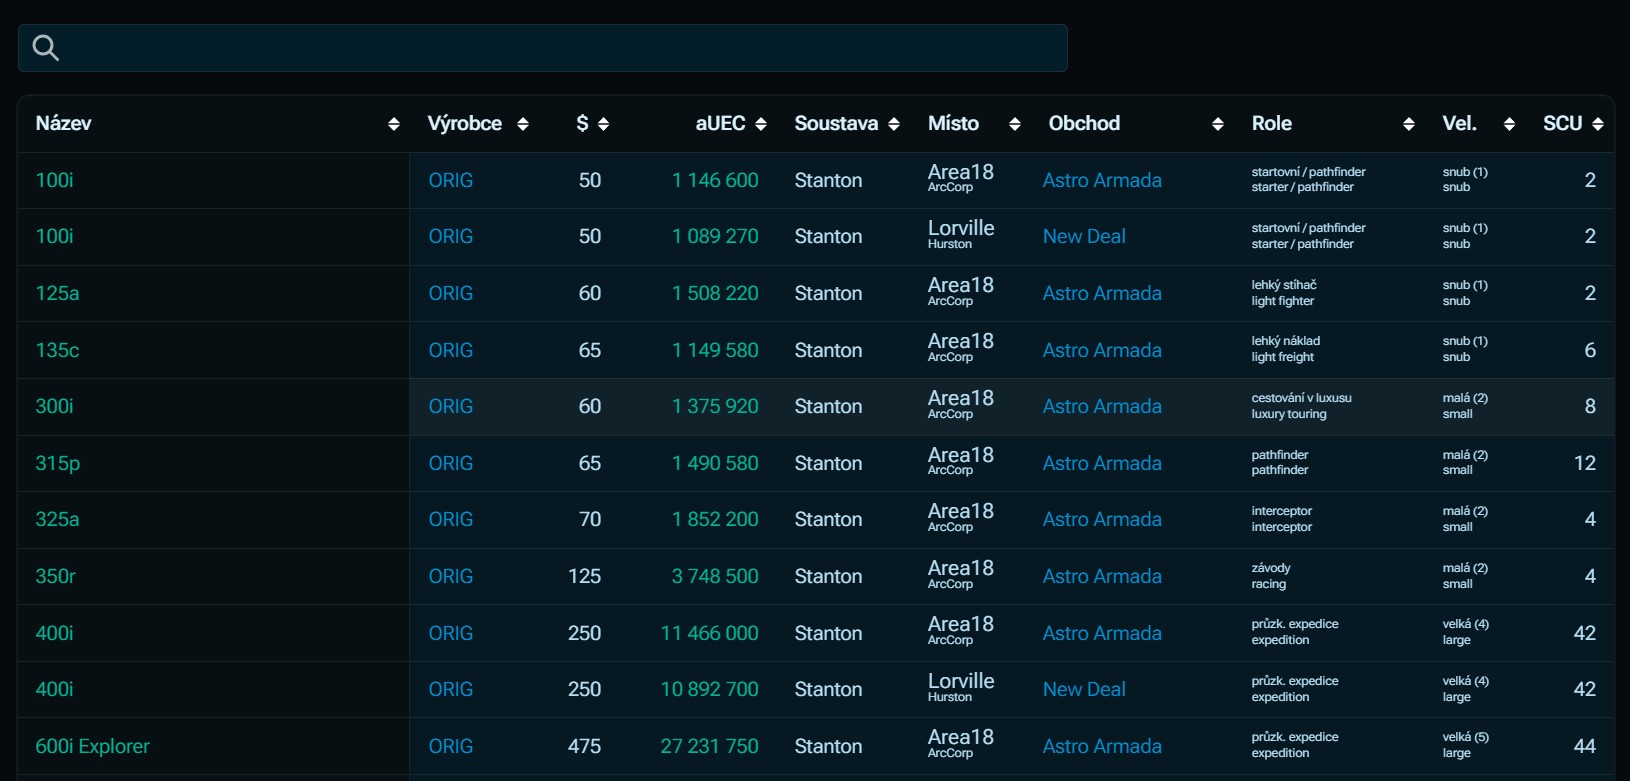Open the 600i Explorer ship link
The image size is (1630, 781).
point(92,746)
